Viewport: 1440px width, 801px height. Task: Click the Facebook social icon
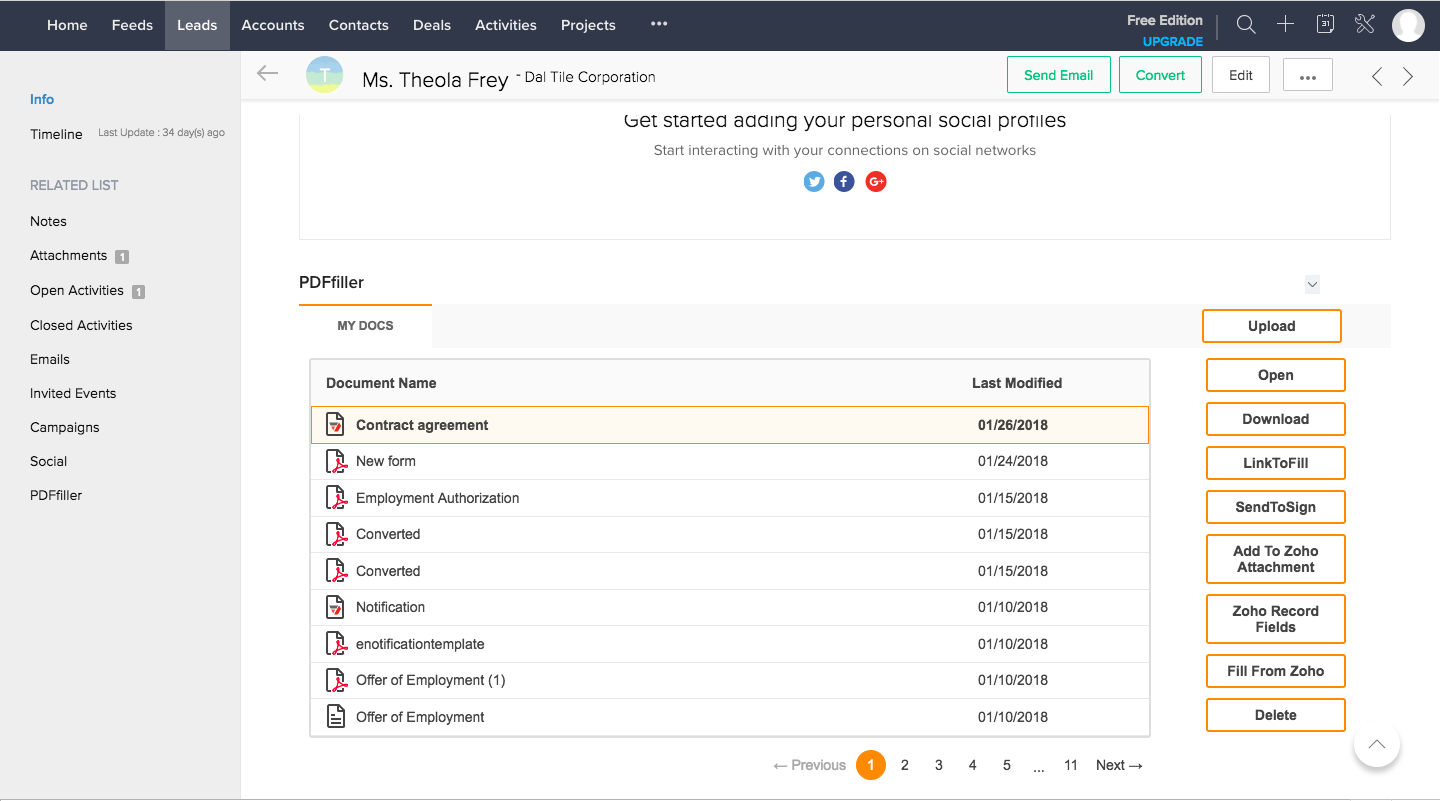point(845,182)
